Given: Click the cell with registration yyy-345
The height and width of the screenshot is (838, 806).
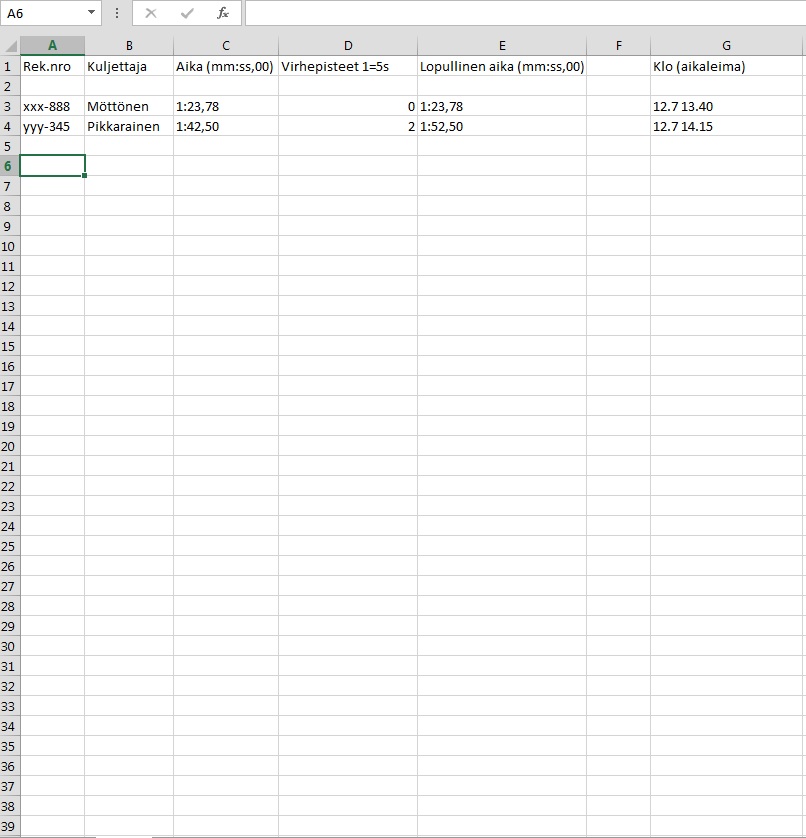Looking at the screenshot, I should pyautogui.click(x=52, y=126).
